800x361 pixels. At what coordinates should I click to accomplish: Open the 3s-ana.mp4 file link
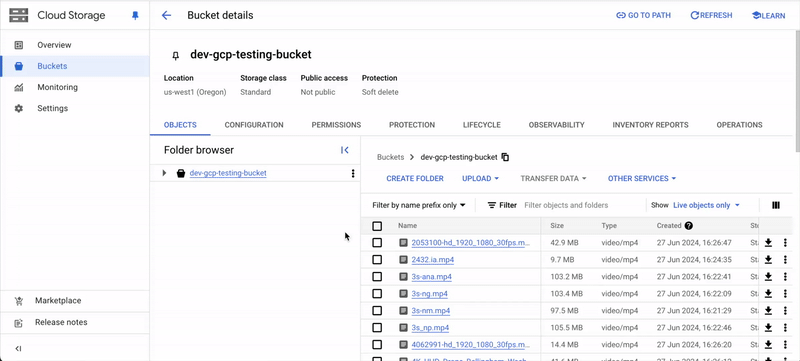point(432,277)
